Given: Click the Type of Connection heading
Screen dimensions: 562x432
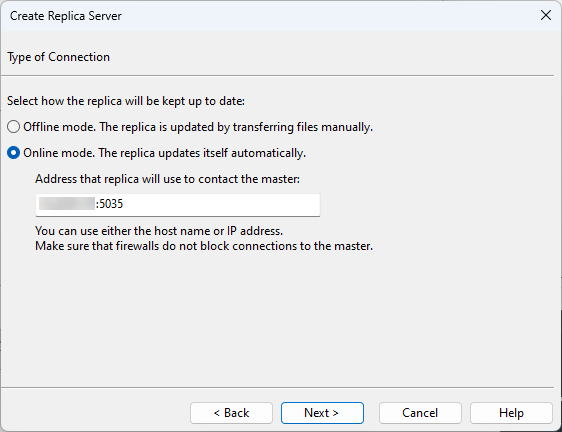Looking at the screenshot, I should (58, 57).
